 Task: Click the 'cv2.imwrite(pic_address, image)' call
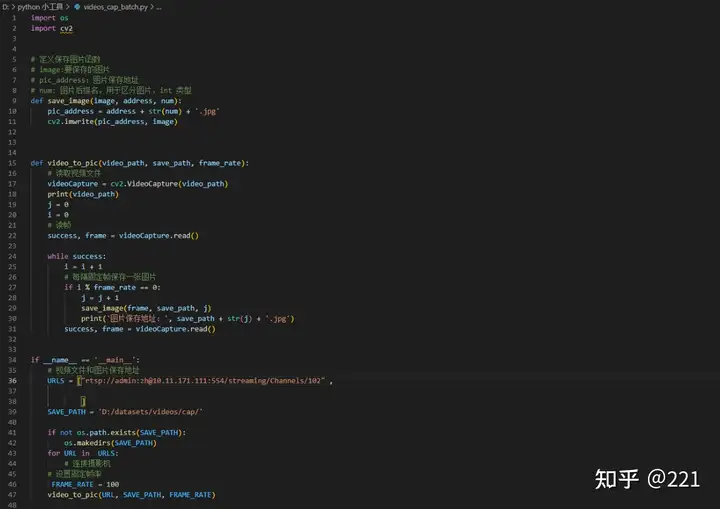click(x=112, y=122)
